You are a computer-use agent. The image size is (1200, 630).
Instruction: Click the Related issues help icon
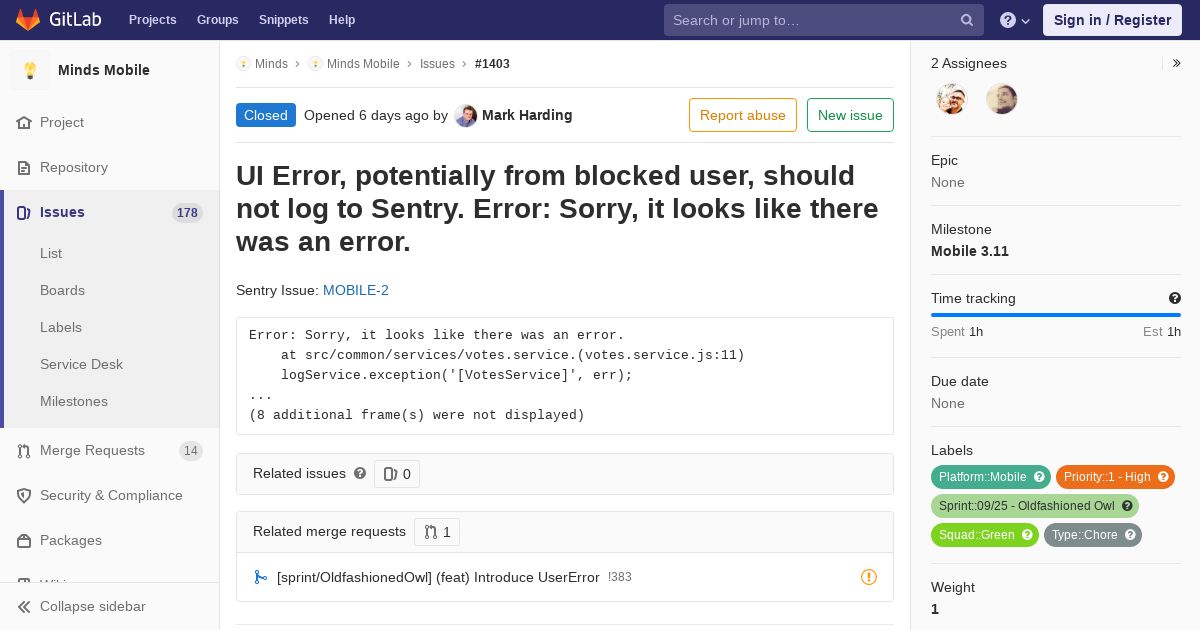360,473
